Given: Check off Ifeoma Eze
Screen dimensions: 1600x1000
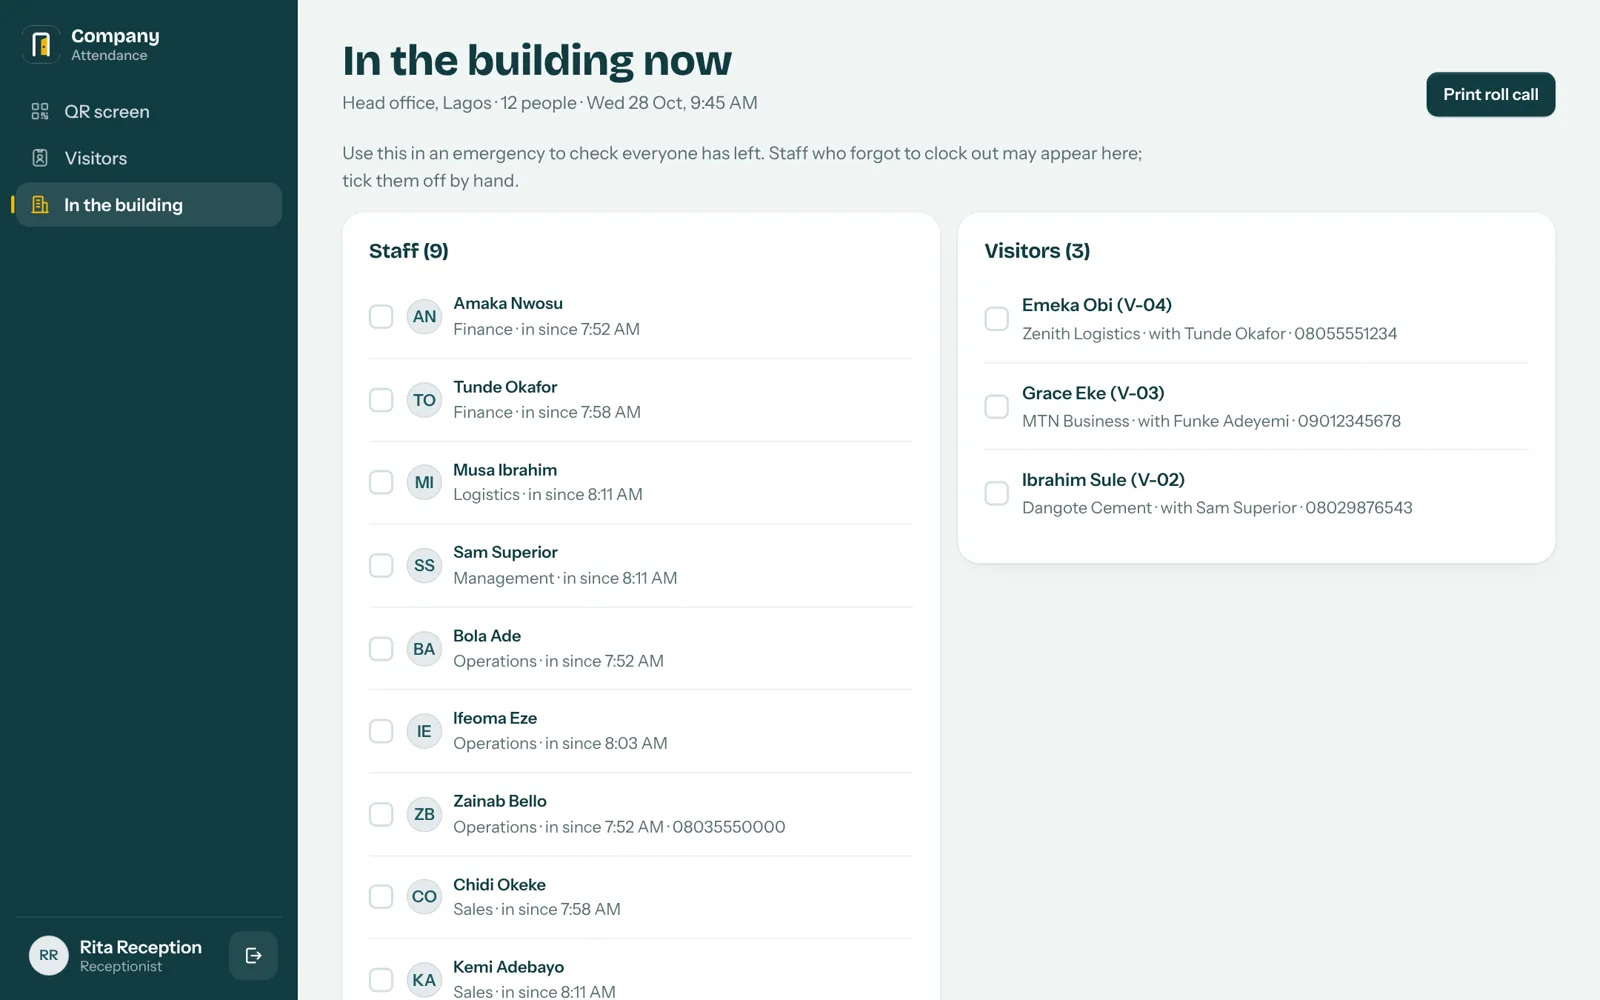Looking at the screenshot, I should (381, 732).
